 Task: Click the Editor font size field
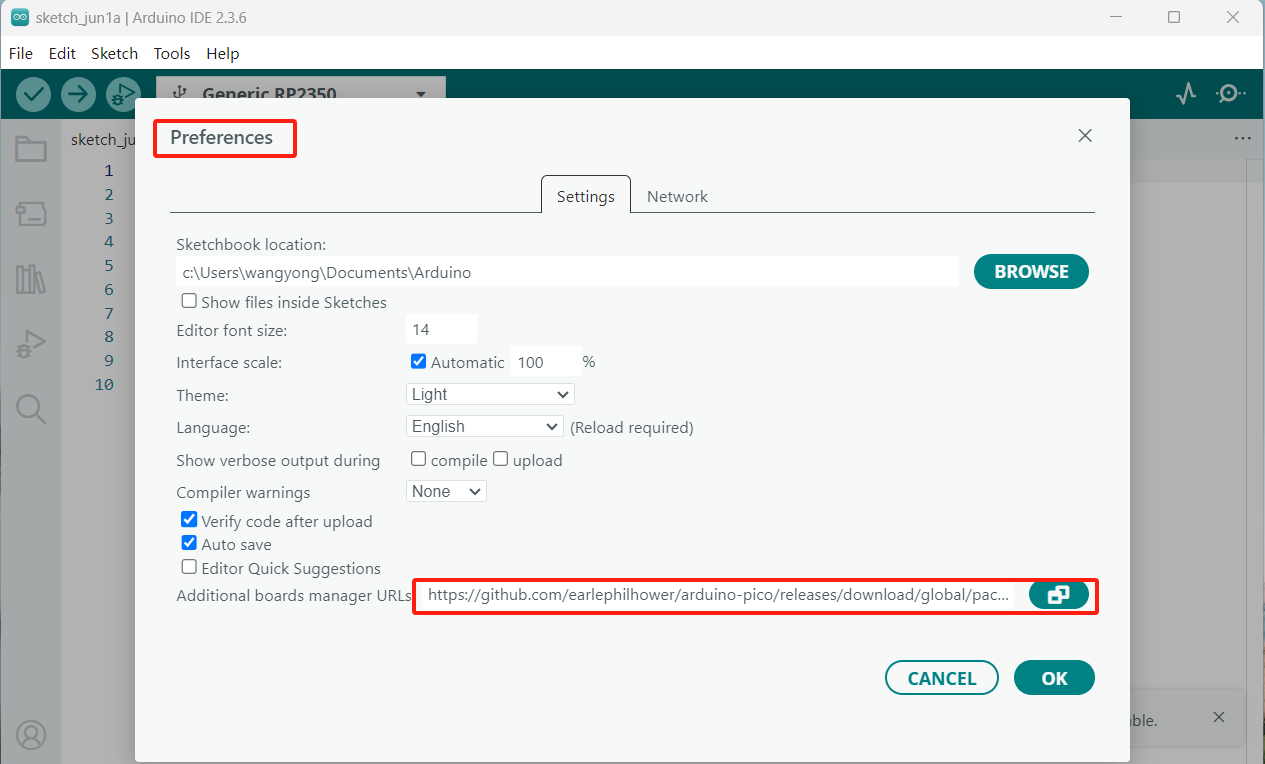tap(441, 329)
